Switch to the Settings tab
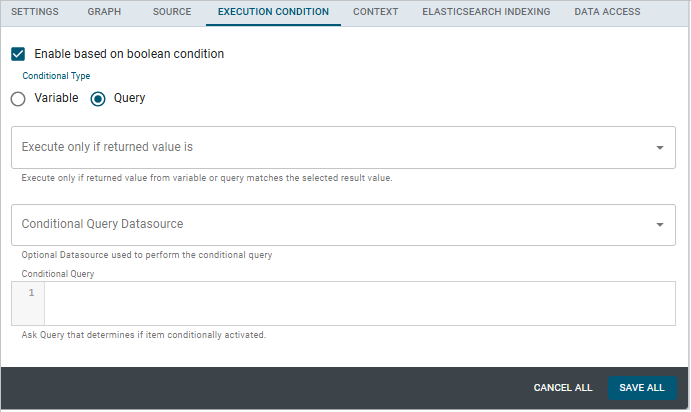Viewport: 691px width, 412px height. coord(34,12)
